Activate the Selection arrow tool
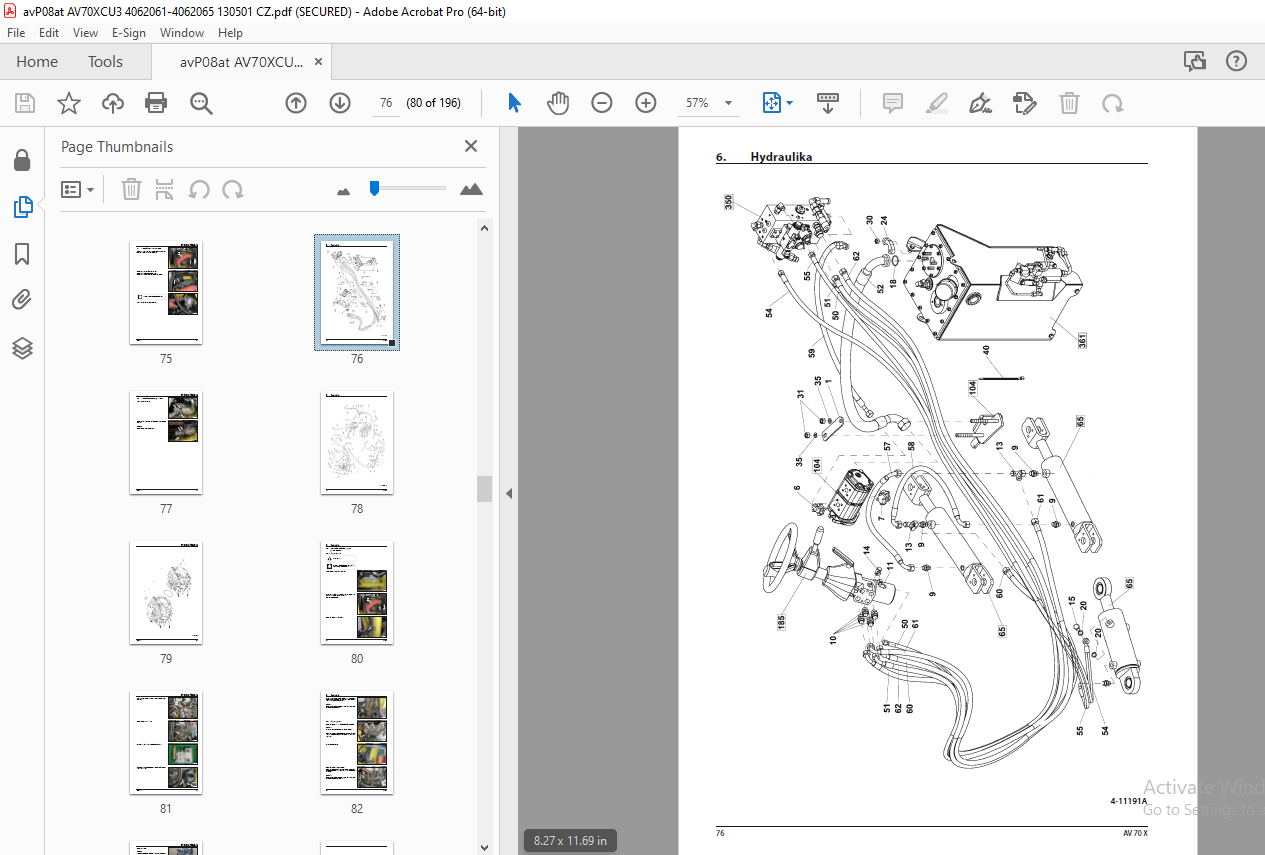 coord(514,103)
